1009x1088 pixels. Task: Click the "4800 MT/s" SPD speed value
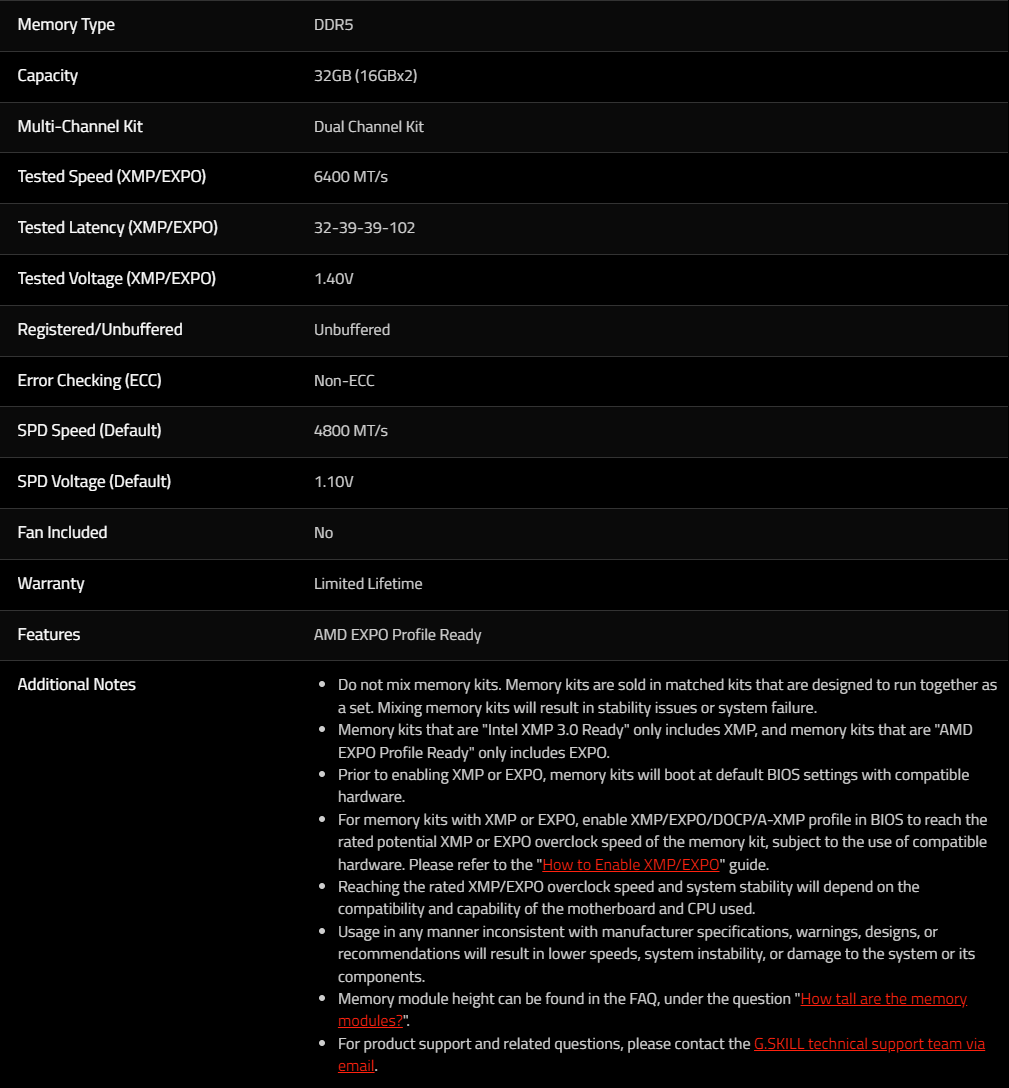(350, 431)
